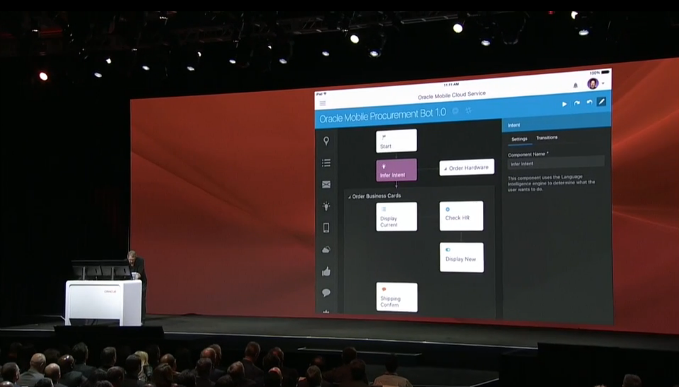679x387 pixels.
Task: Toggle edit mode with the pencil icon
Action: tap(601, 102)
